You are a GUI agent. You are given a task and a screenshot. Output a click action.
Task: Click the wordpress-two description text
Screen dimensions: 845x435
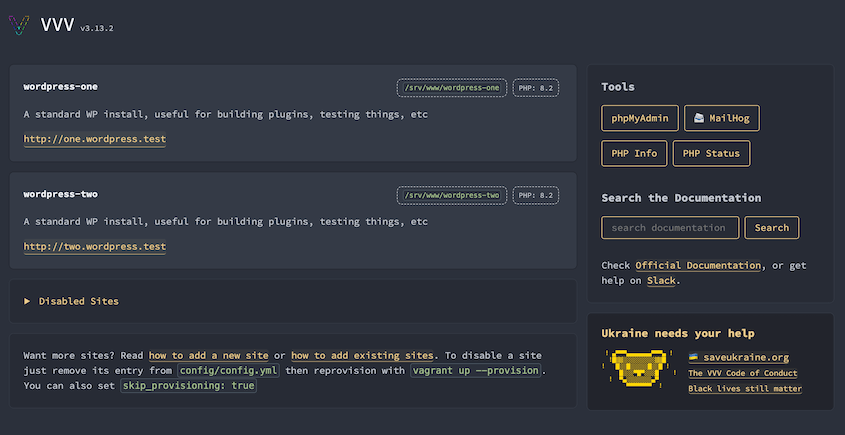point(225,222)
